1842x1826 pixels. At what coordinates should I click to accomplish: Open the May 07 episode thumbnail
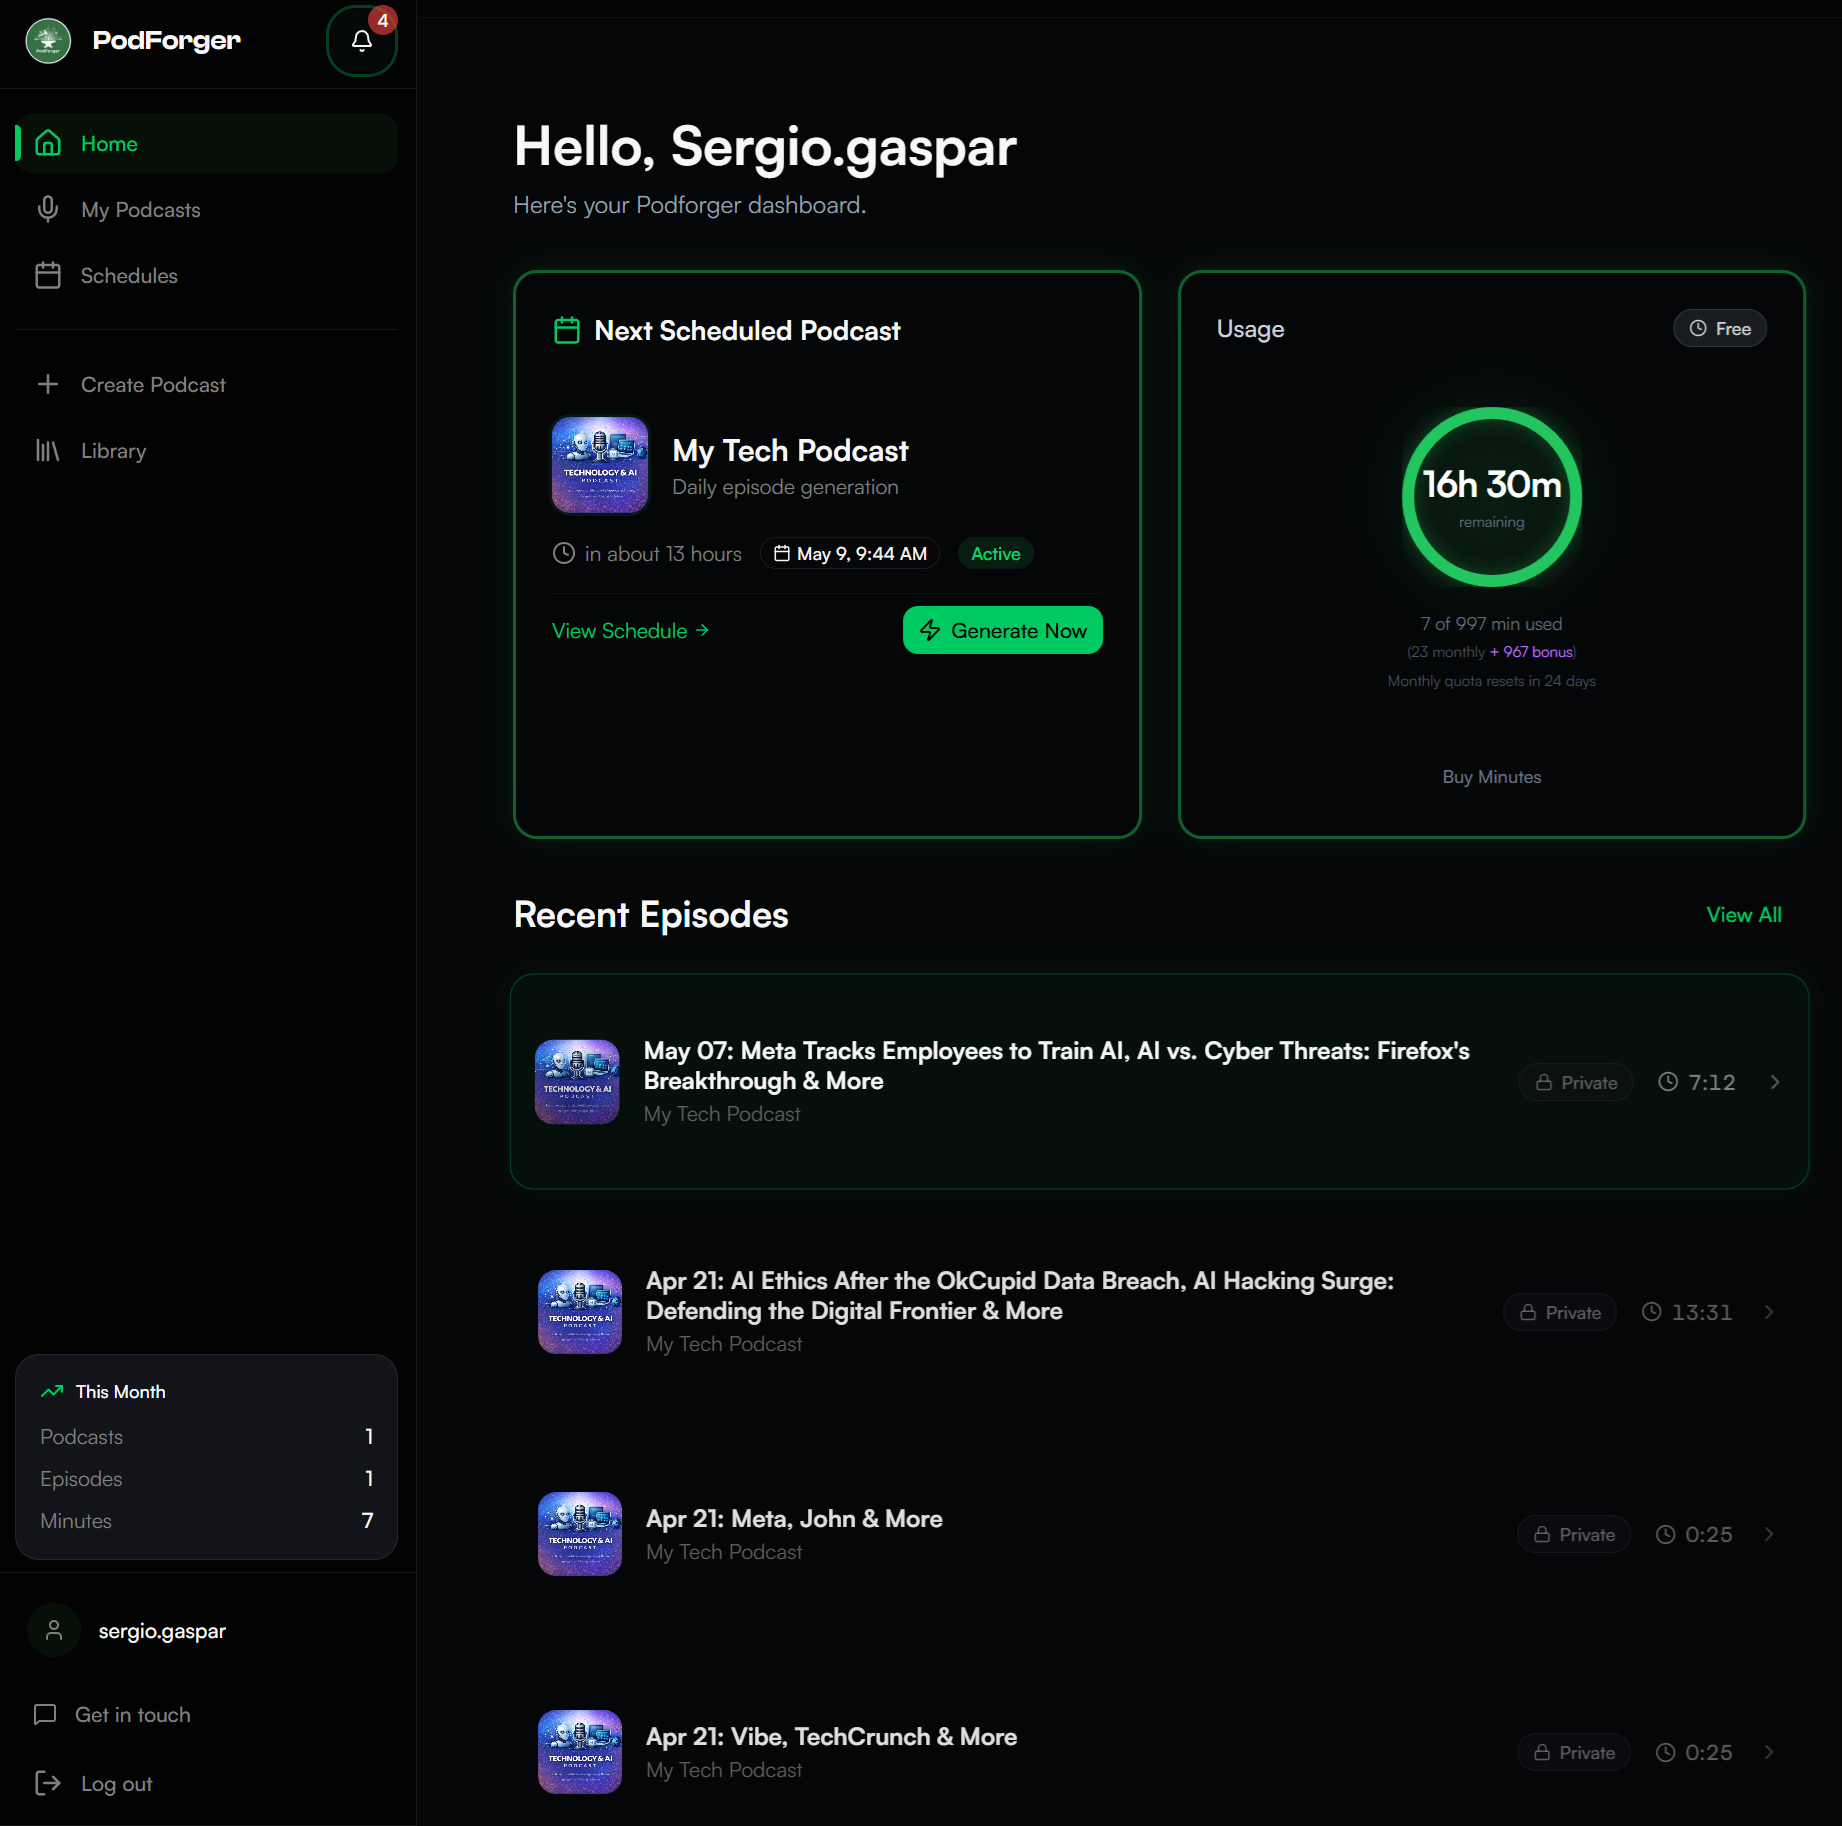[577, 1082]
